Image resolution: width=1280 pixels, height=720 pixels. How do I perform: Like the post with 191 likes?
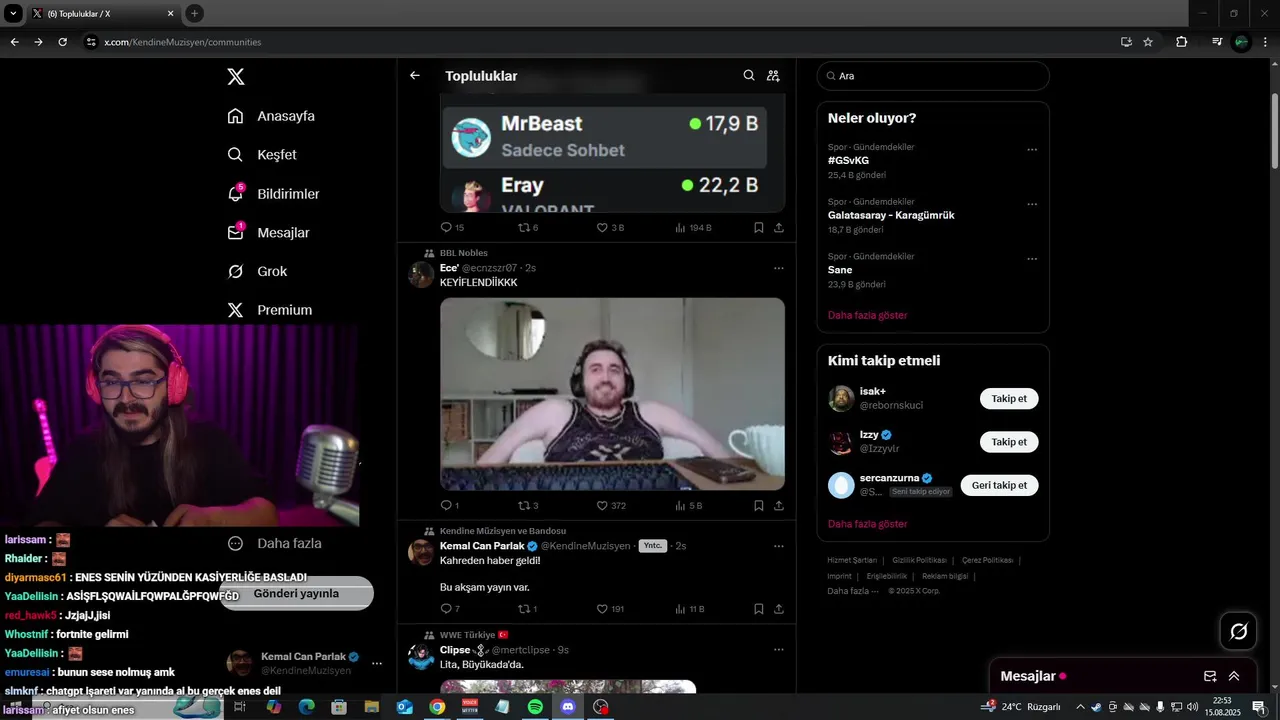[610, 609]
